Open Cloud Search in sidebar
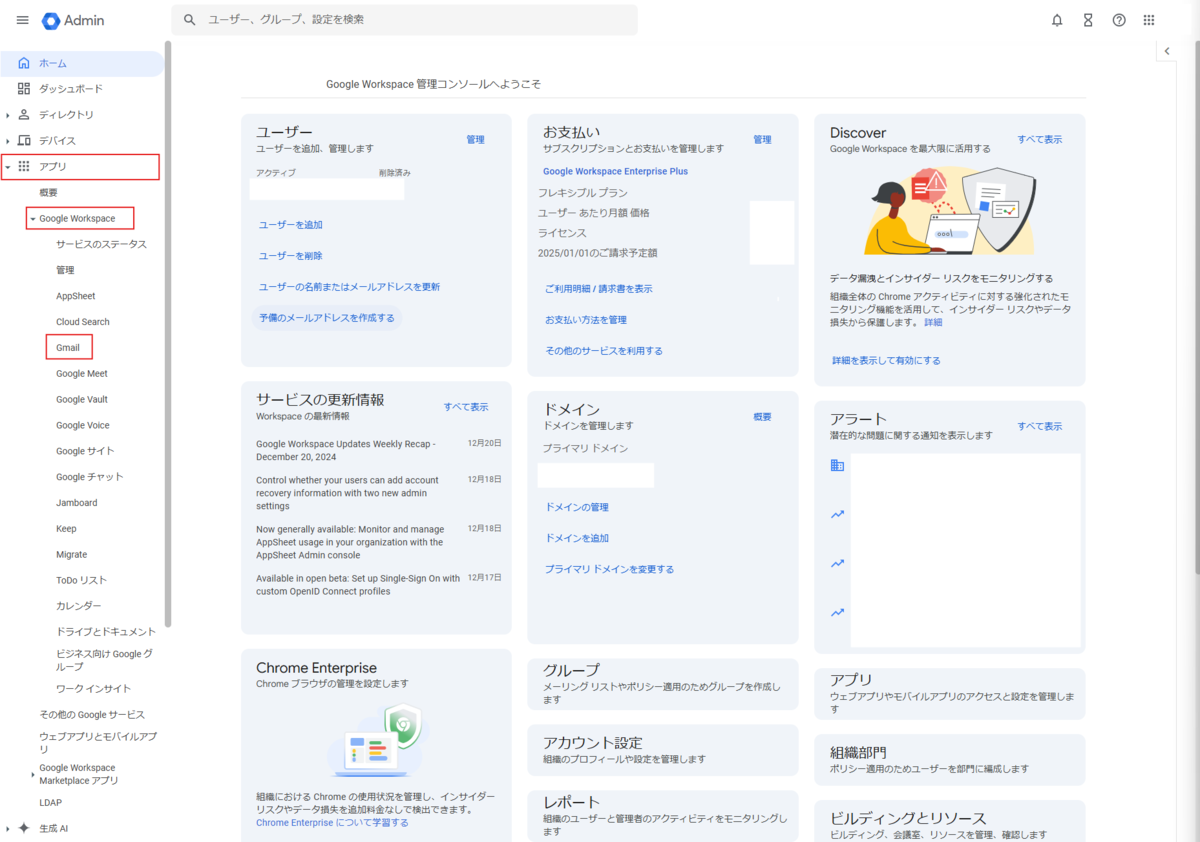 (x=83, y=322)
